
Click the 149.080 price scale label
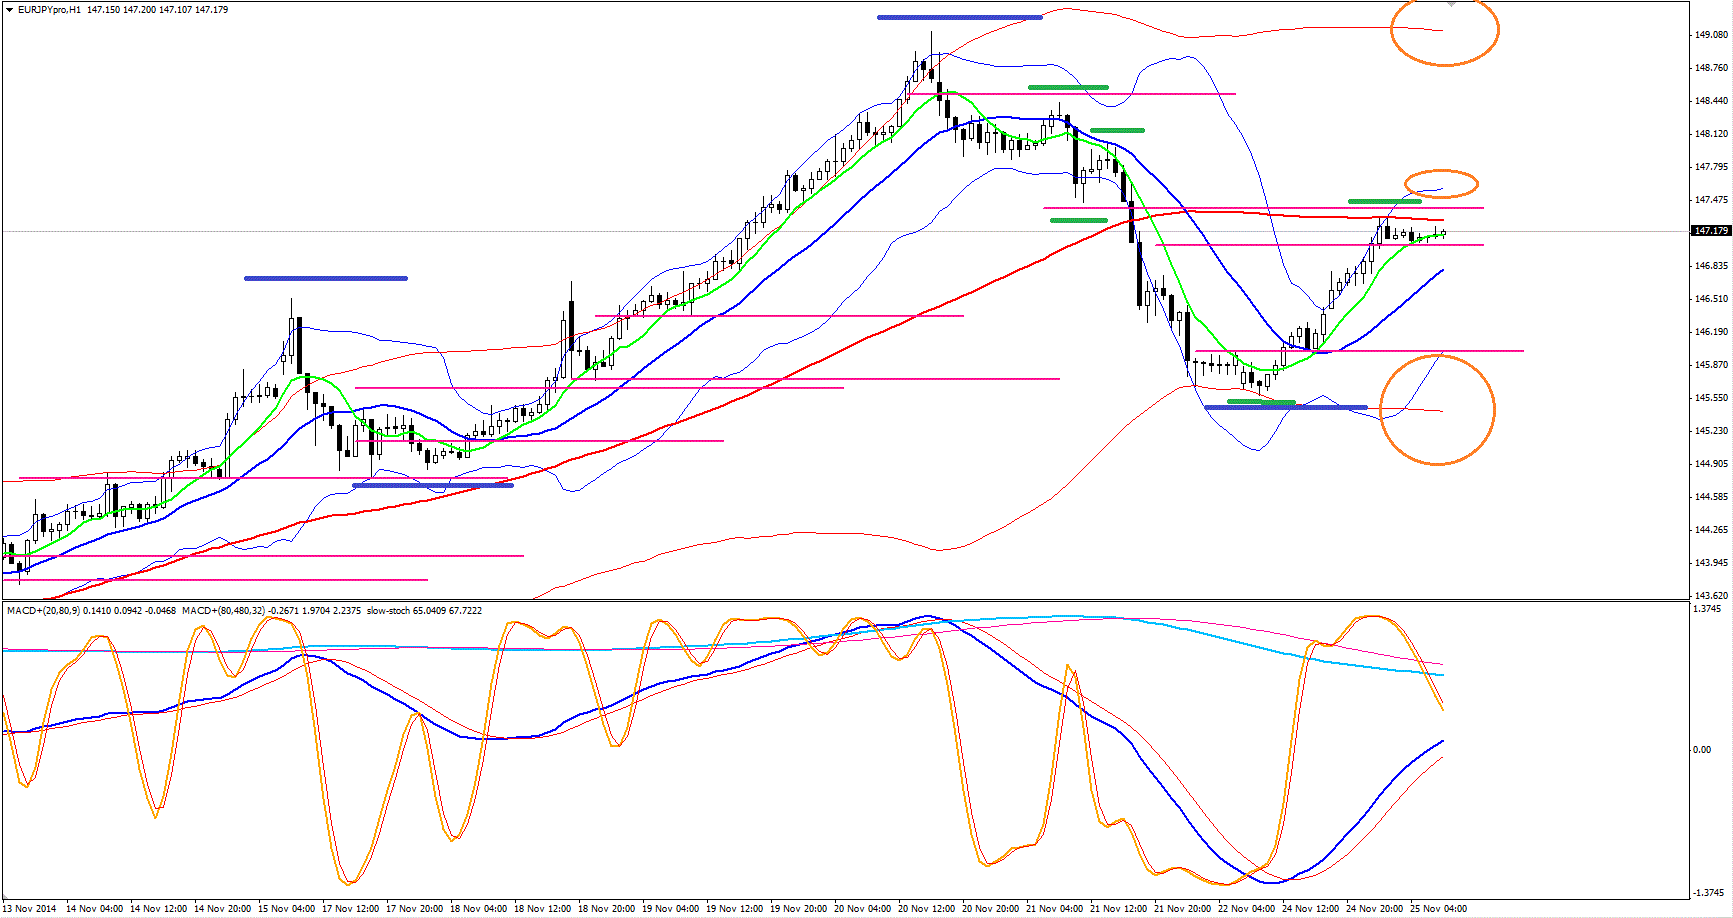[1711, 35]
